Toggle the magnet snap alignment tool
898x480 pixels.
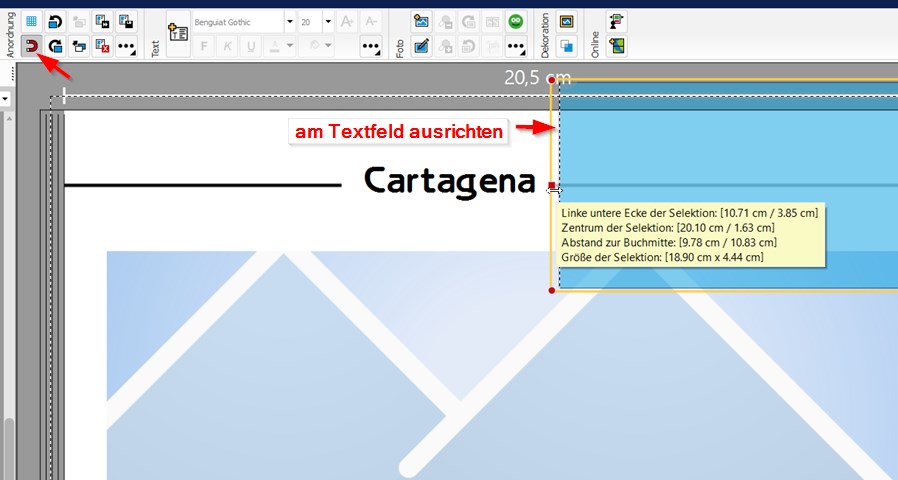32,46
